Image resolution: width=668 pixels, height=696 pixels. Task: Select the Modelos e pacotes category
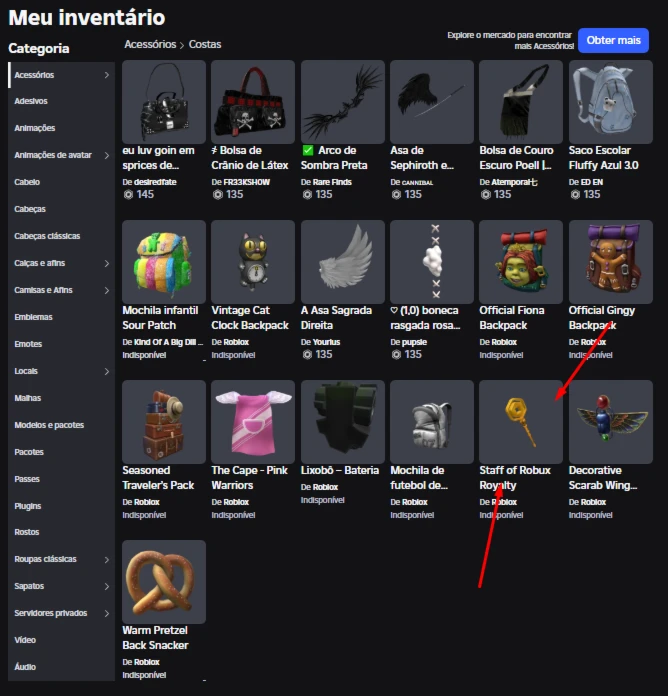click(x=61, y=425)
